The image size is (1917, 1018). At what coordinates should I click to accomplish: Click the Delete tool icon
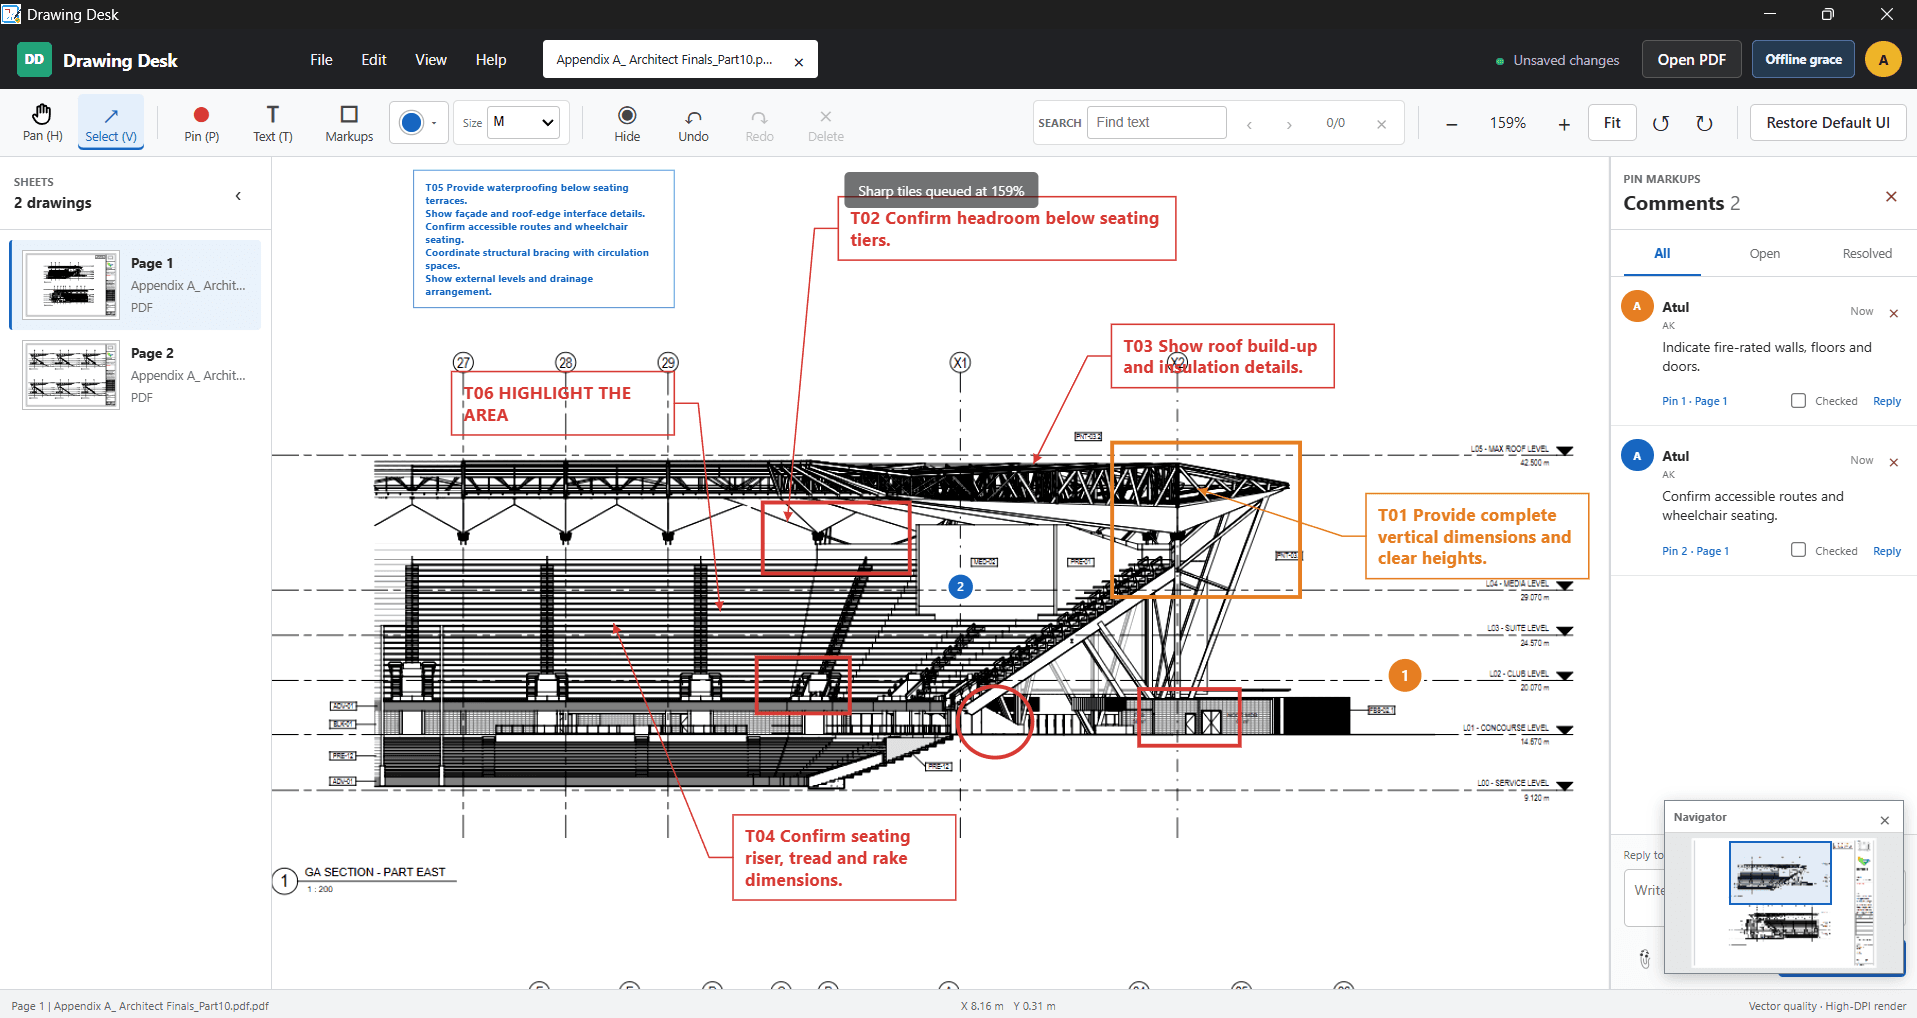(x=825, y=123)
